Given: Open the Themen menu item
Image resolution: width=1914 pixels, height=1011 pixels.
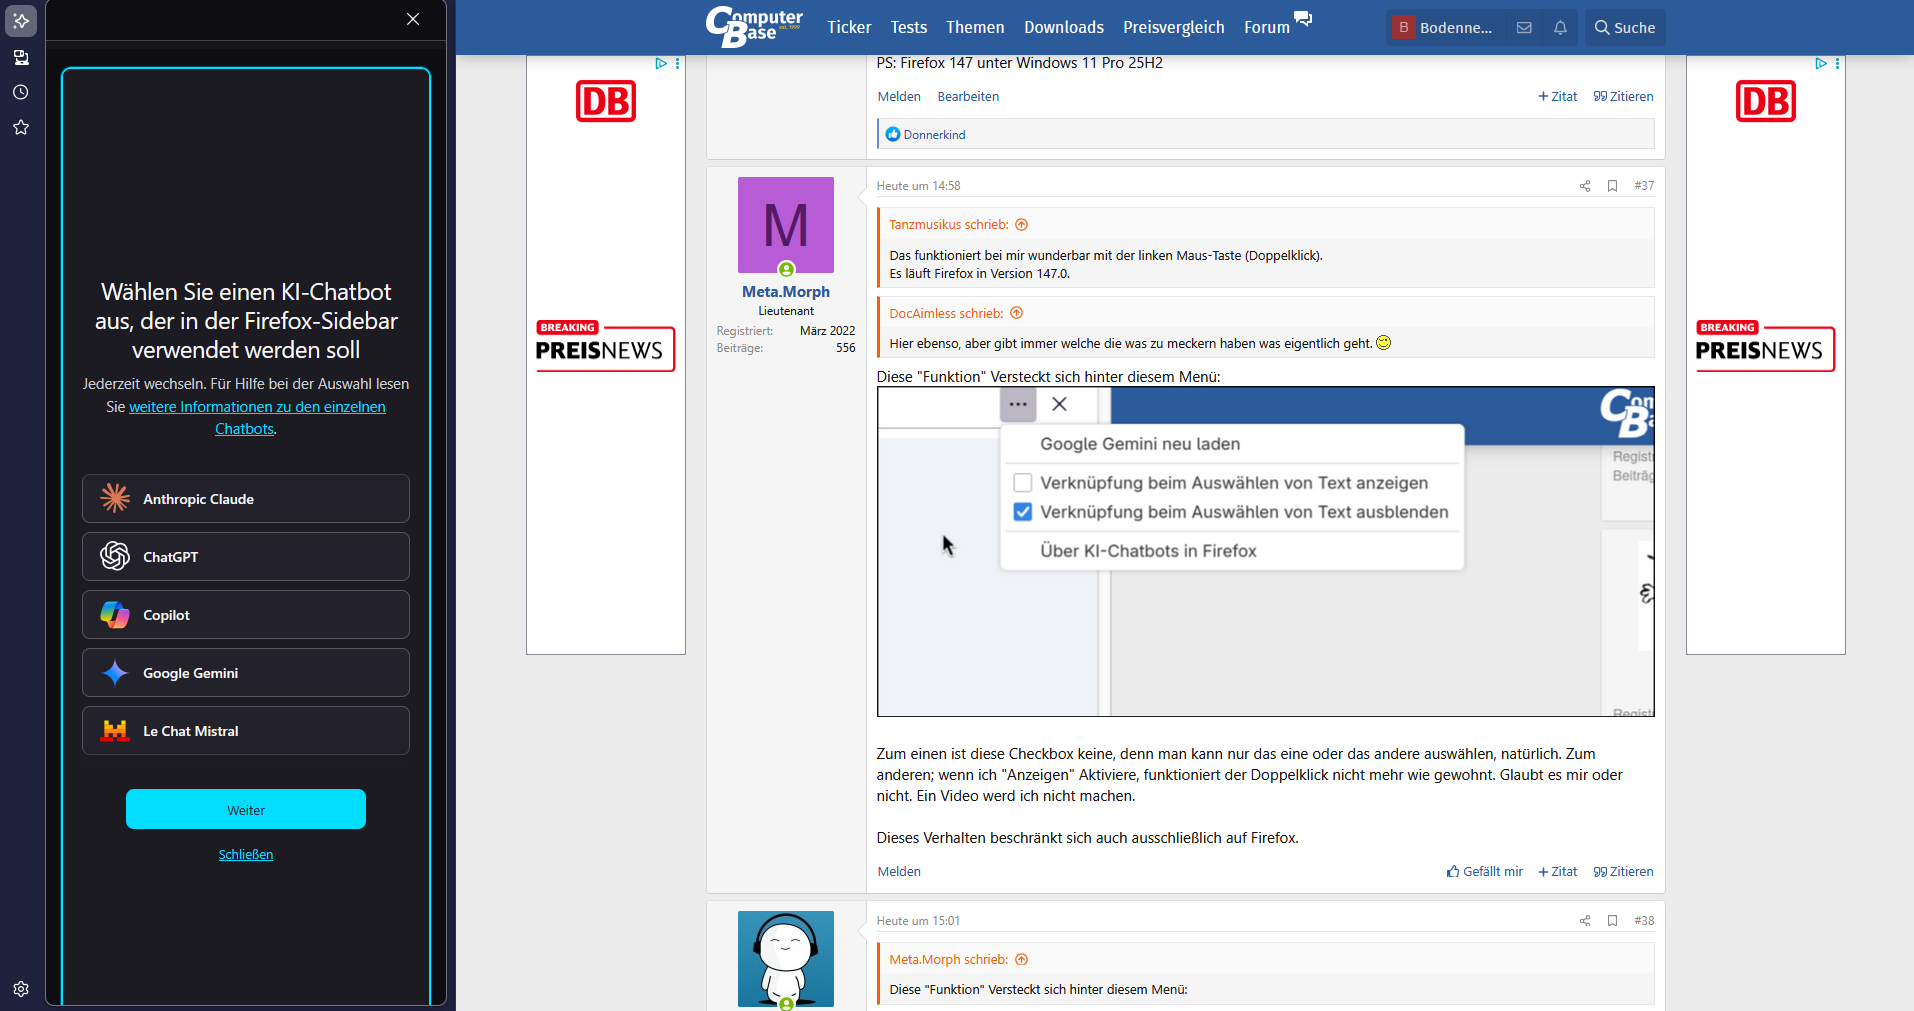Looking at the screenshot, I should pyautogui.click(x=975, y=27).
